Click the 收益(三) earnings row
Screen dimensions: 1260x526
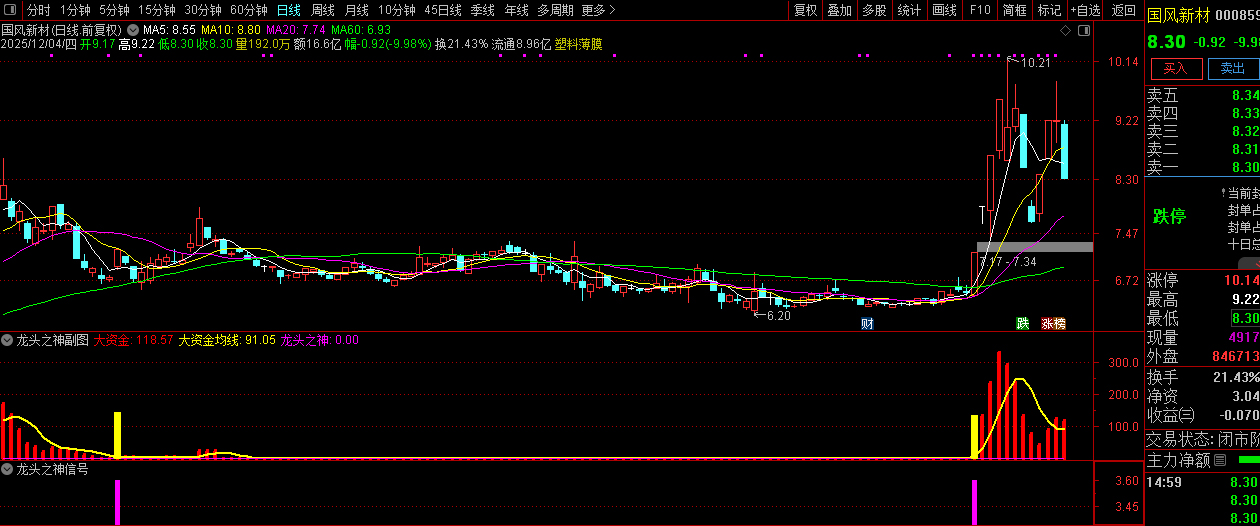tap(1203, 416)
